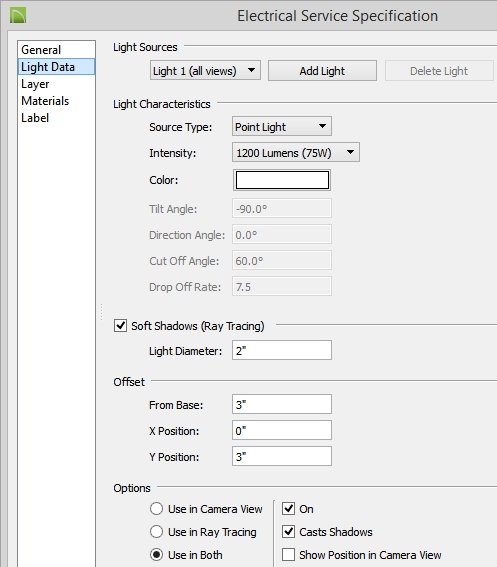Toggle Soft Shadows (Ray Tracing) checkbox

pyautogui.click(x=120, y=325)
